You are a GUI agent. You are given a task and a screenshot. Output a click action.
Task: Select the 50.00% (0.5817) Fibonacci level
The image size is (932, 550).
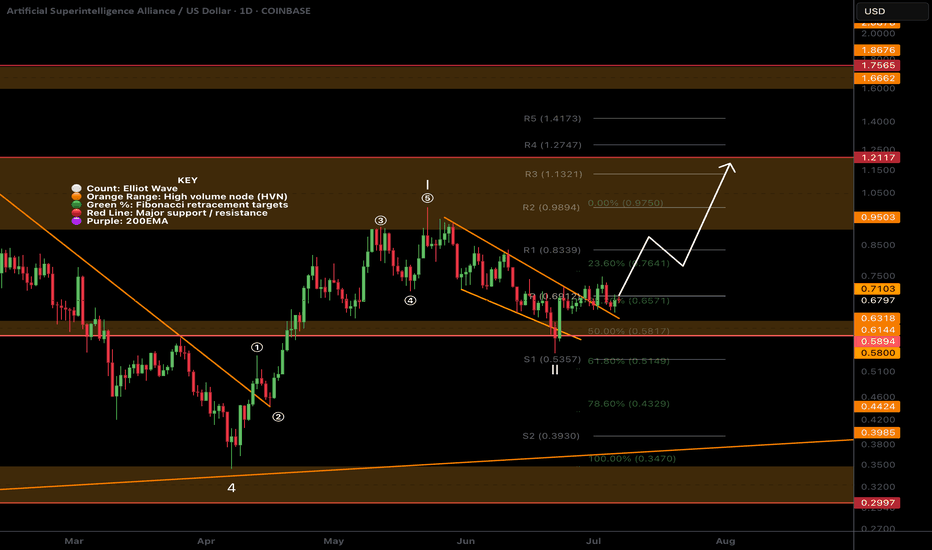tap(629, 331)
